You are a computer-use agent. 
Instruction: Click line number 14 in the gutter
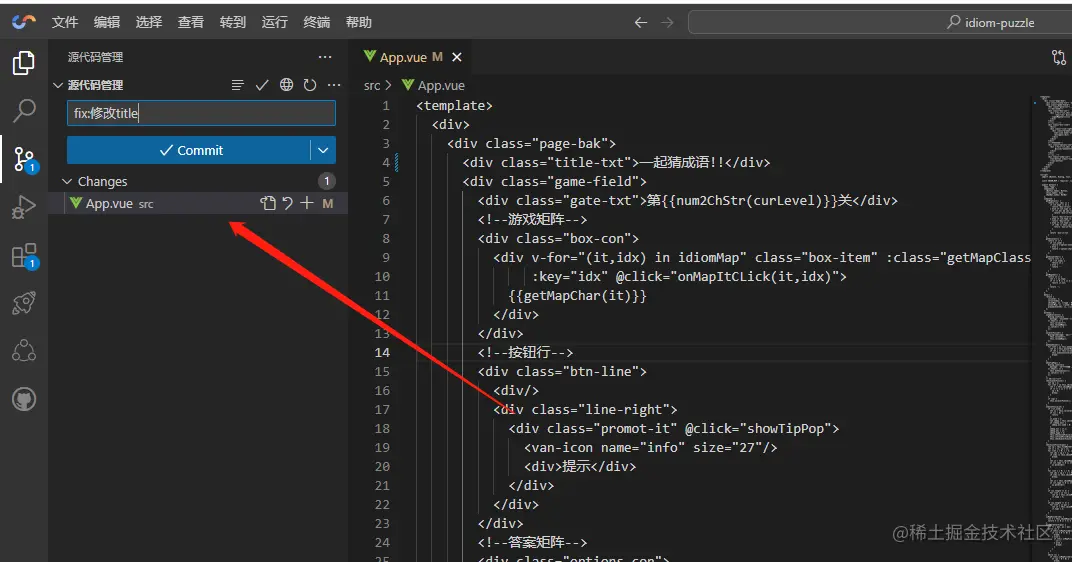coord(381,352)
